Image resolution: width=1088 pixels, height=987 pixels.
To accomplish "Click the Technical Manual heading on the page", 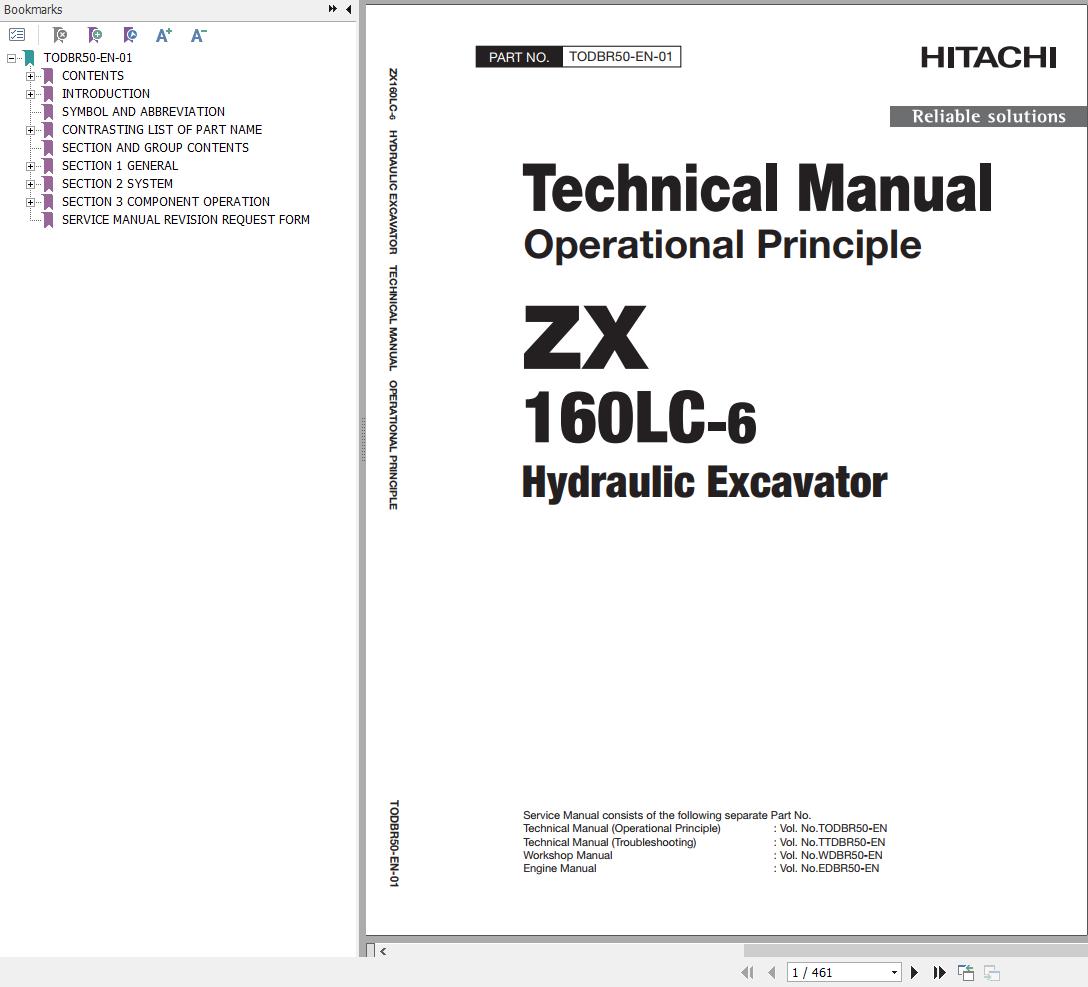I will click(757, 188).
